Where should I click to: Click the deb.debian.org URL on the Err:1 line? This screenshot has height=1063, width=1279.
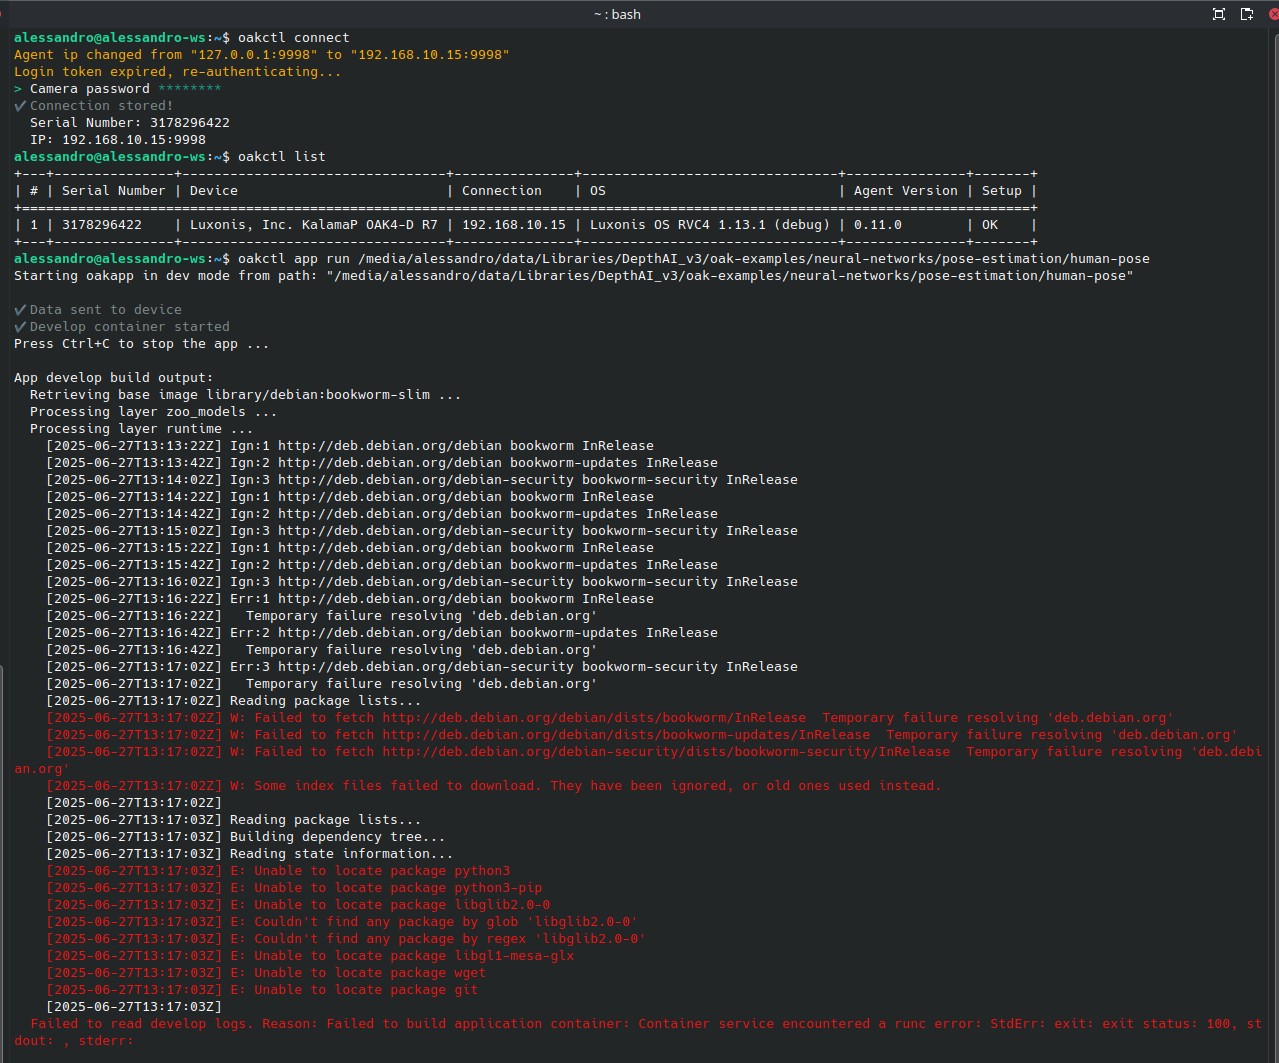pos(425,599)
